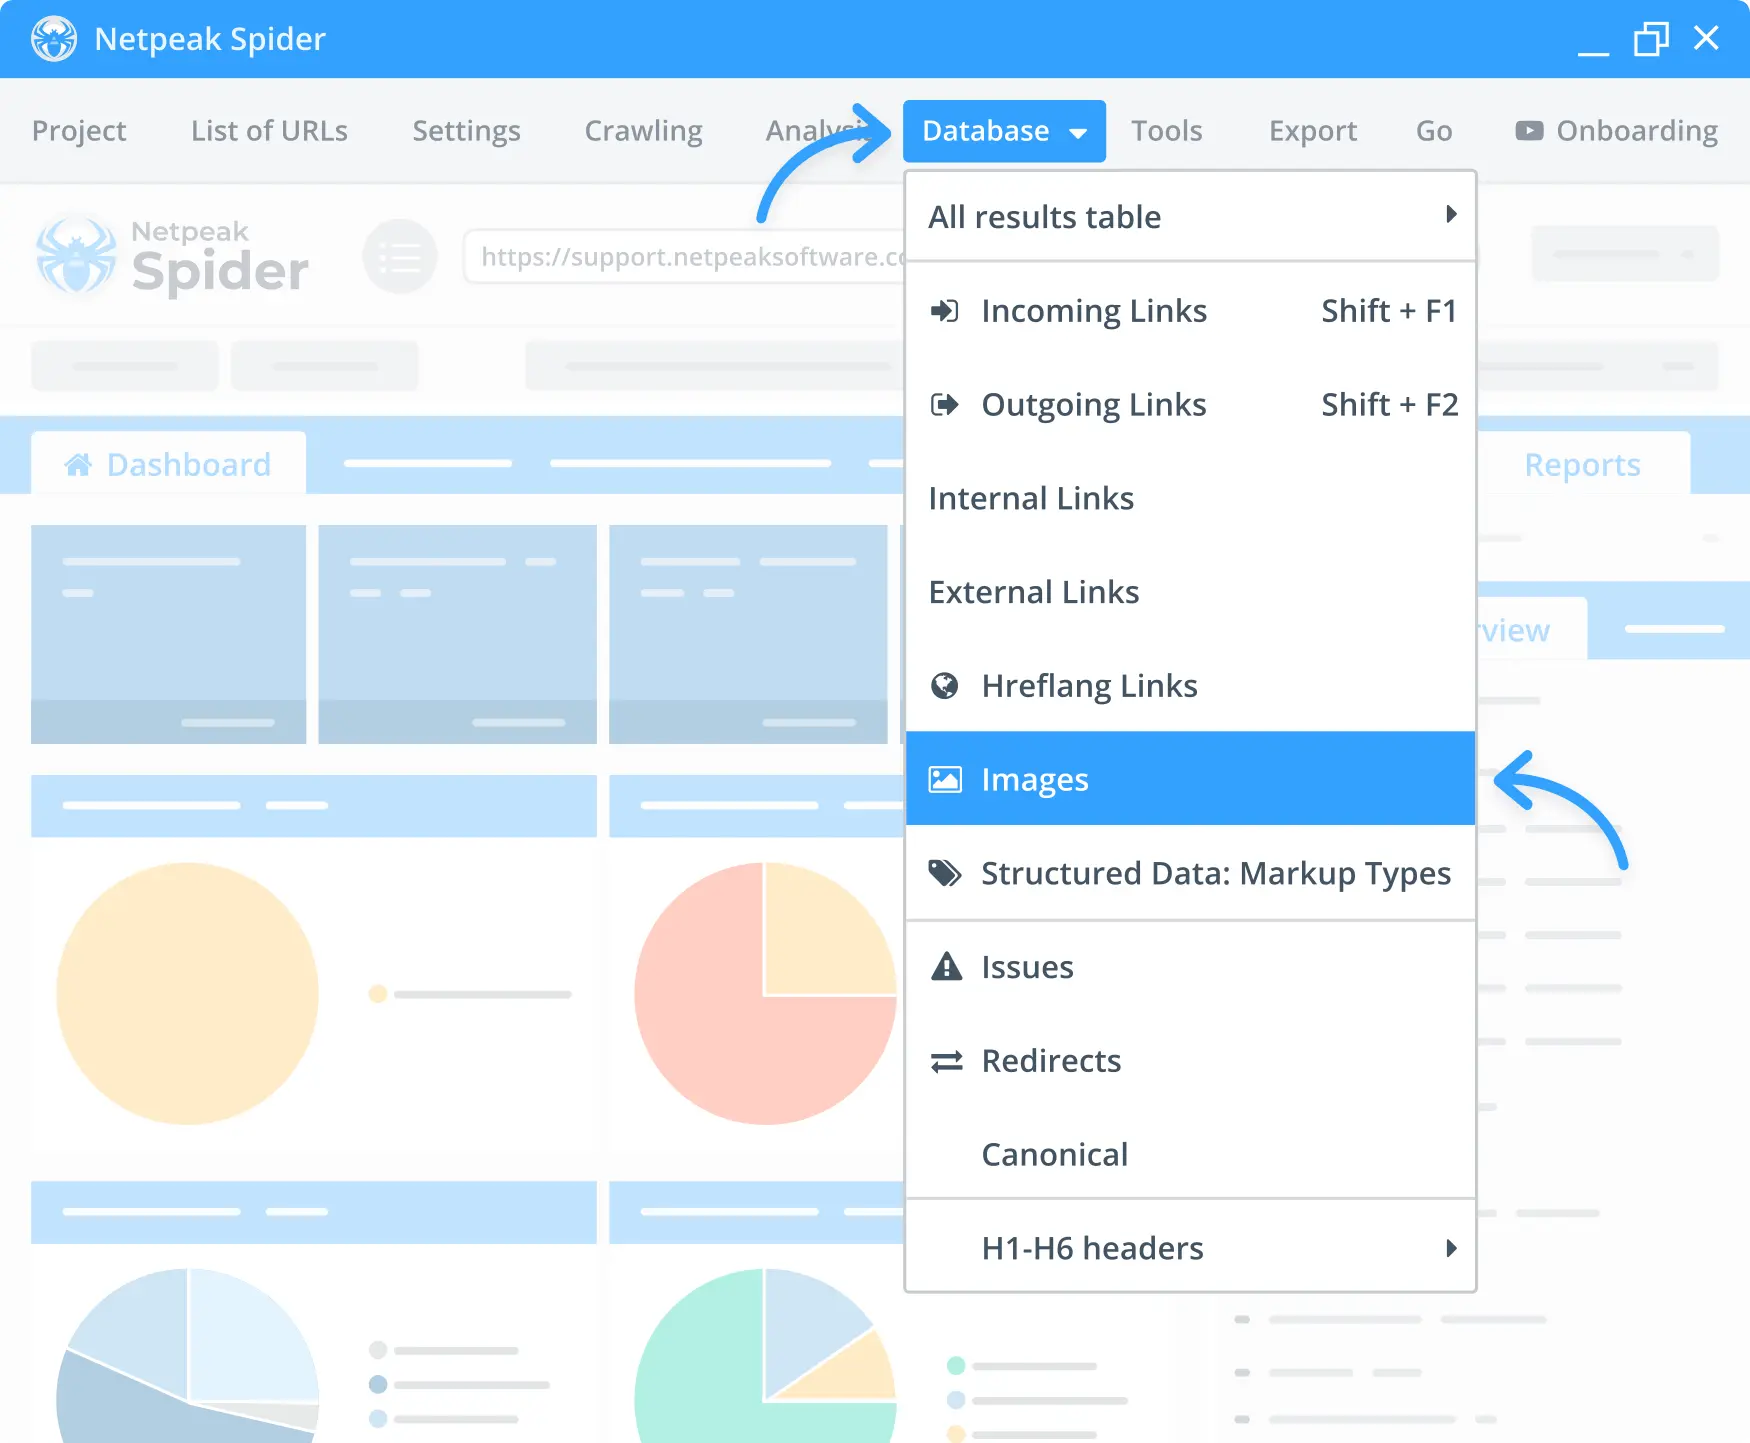Click the blue segmented pie chart
Viewport: 1750px width, 1443px height.
click(x=187, y=1356)
